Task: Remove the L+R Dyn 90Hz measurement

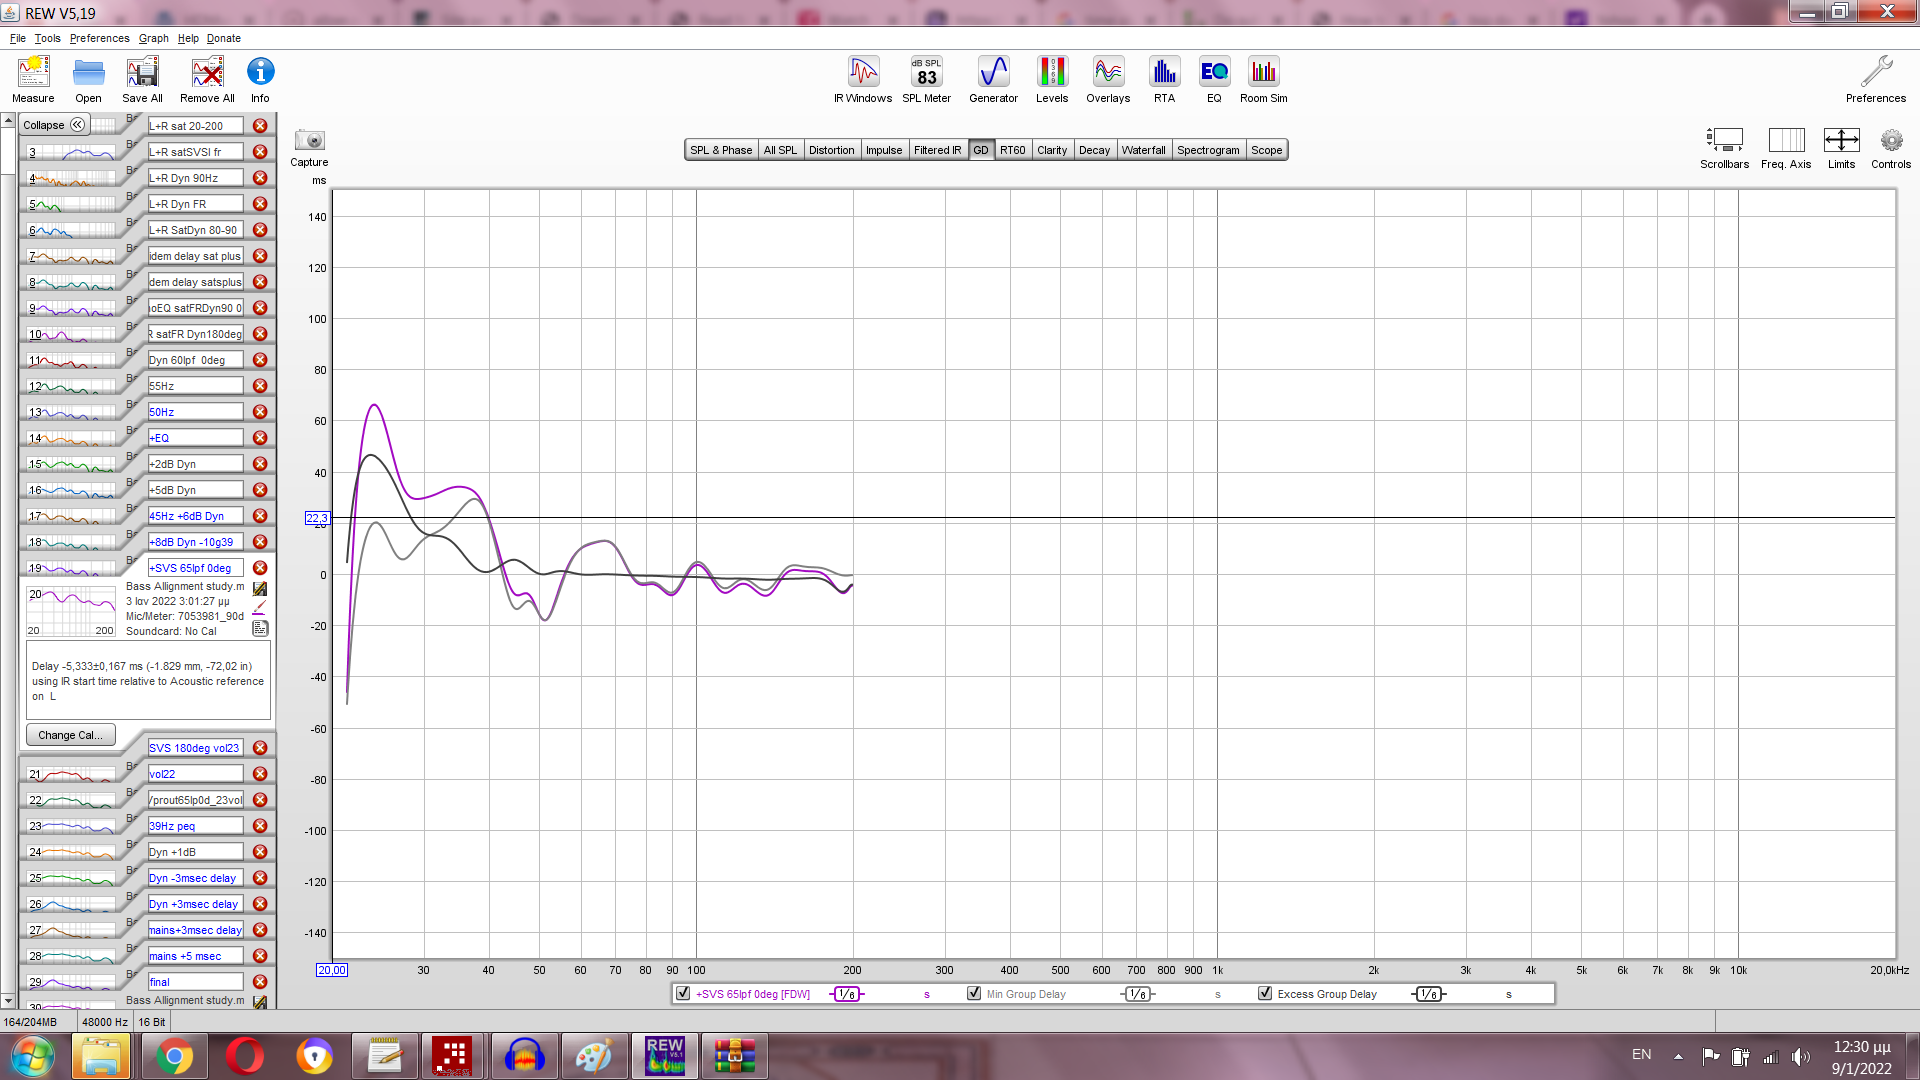Action: click(260, 178)
